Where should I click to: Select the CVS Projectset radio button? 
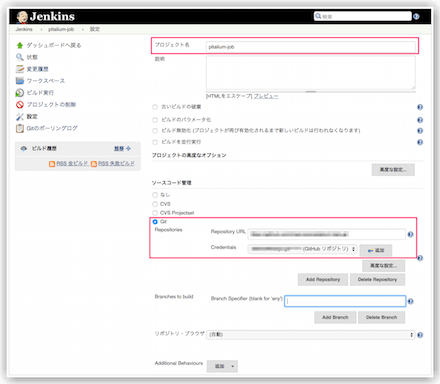pyautogui.click(x=155, y=213)
